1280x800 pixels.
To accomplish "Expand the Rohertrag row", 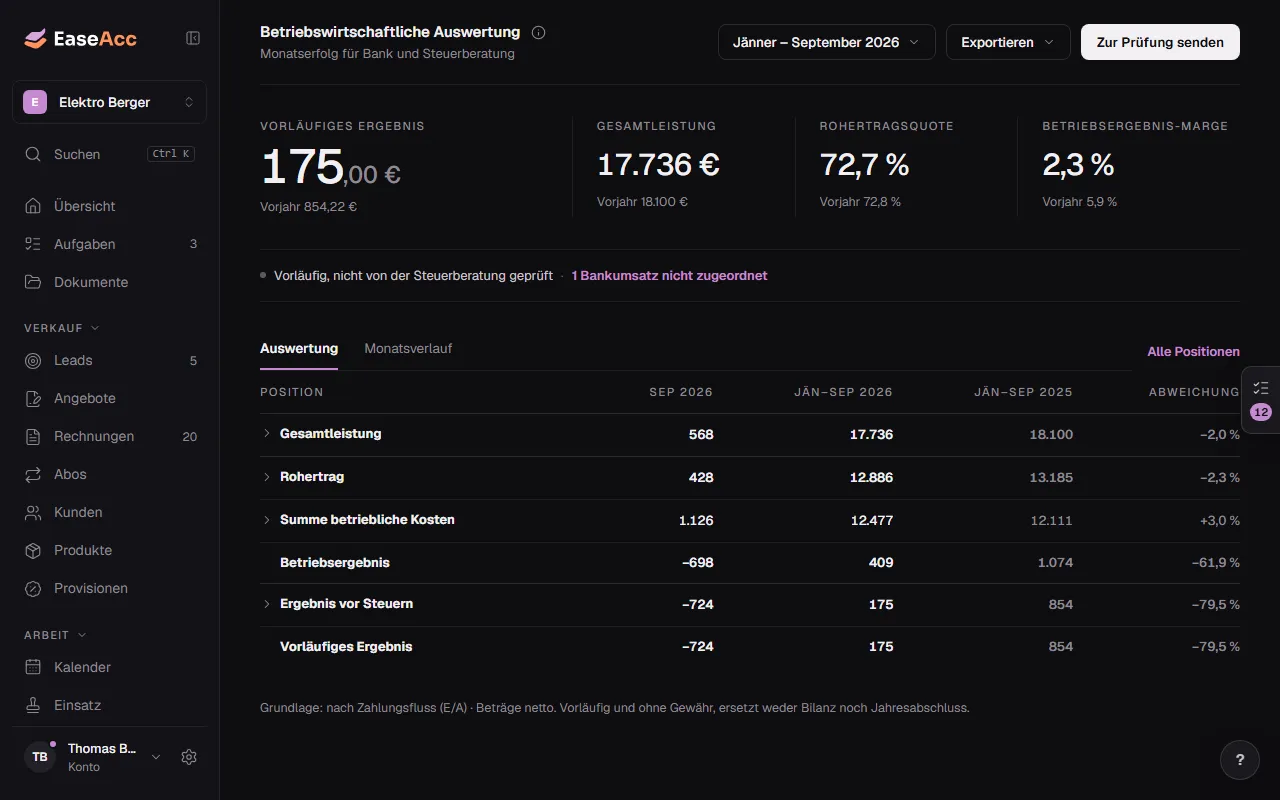I will click(267, 477).
